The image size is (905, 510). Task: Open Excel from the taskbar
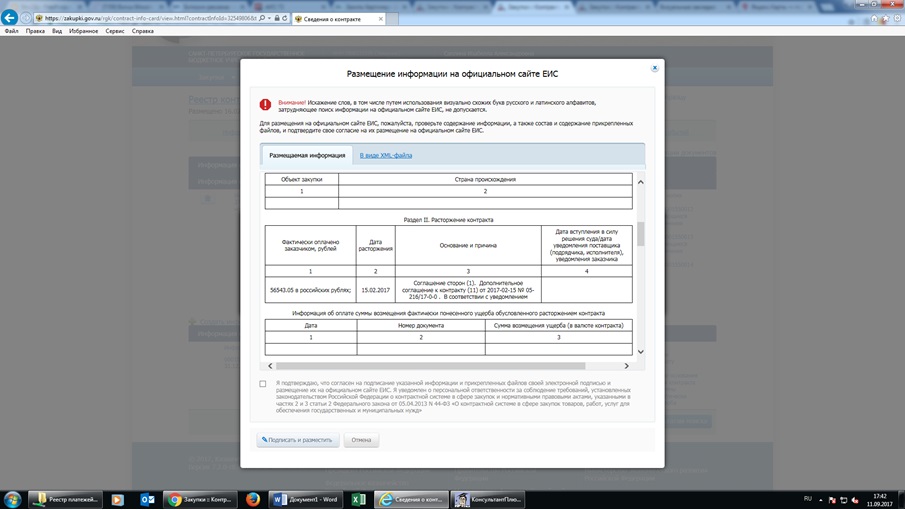[x=358, y=500]
